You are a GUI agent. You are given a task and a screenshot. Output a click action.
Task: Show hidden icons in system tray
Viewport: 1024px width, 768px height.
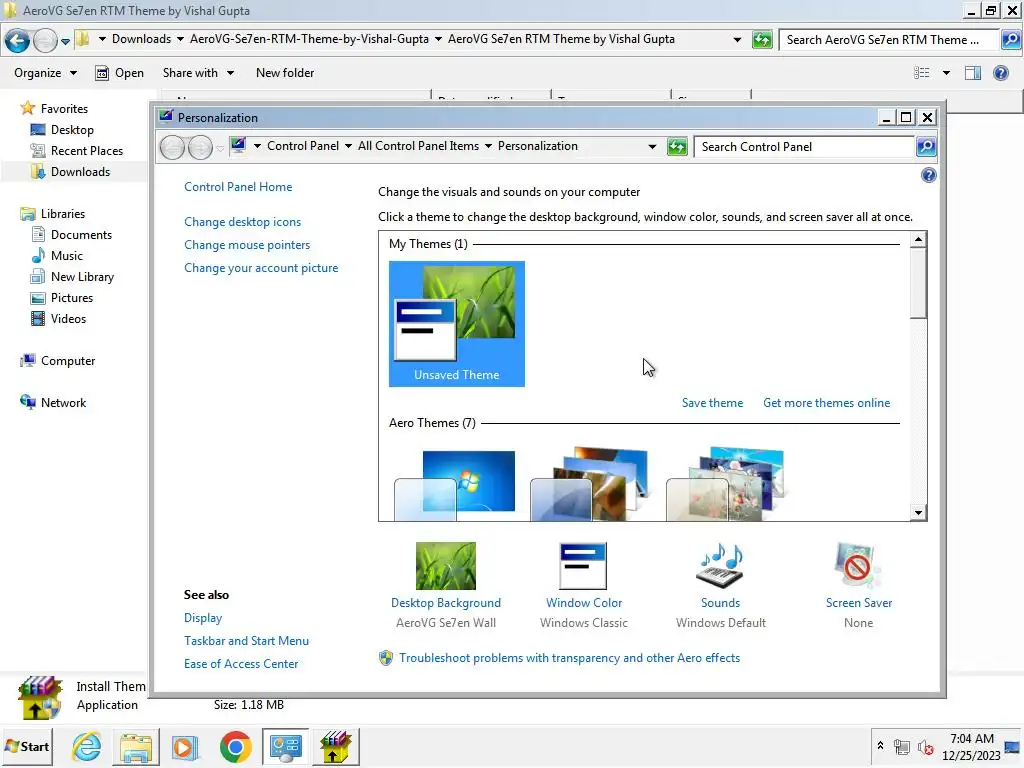[x=880, y=746]
